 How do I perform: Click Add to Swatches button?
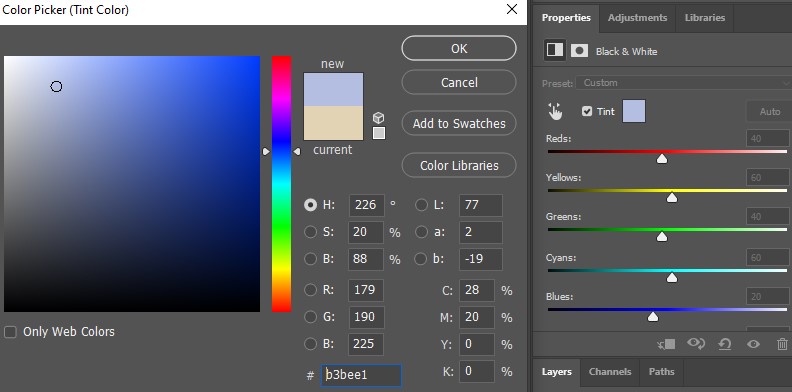tap(459, 124)
